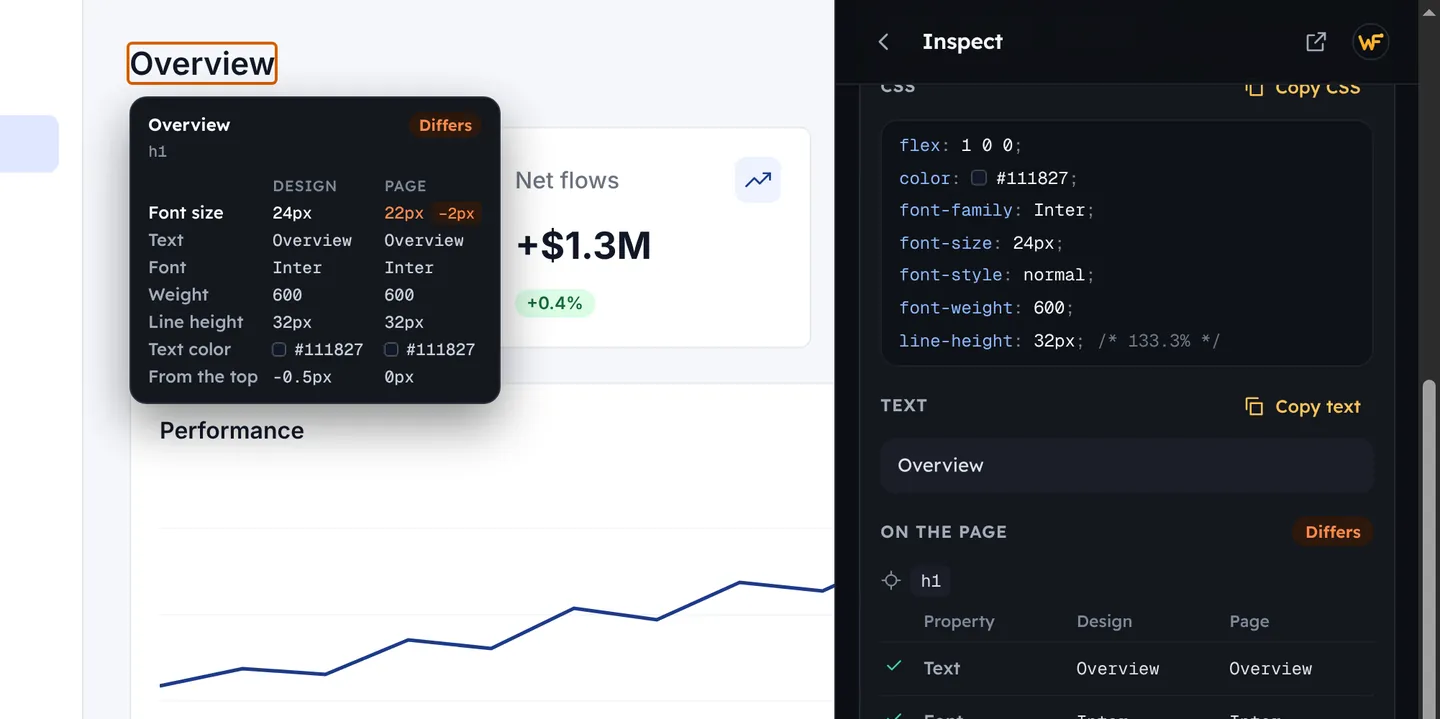Open the inspector in an external window
This screenshot has height=719, width=1440.
pos(1316,42)
